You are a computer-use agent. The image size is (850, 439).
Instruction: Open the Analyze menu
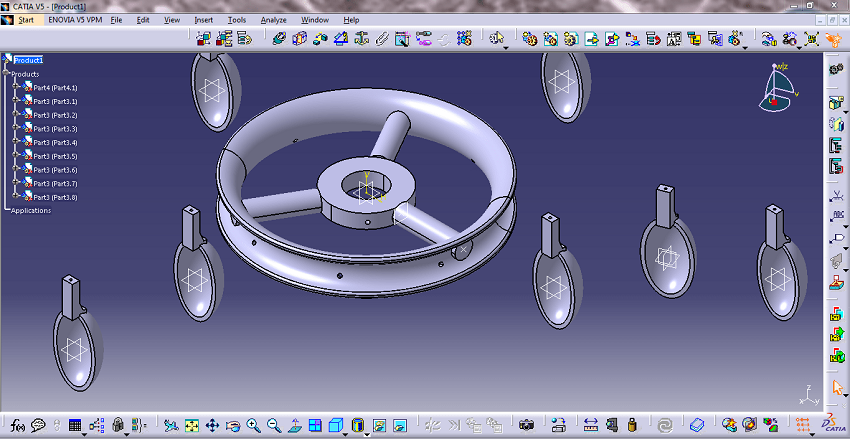click(x=273, y=20)
